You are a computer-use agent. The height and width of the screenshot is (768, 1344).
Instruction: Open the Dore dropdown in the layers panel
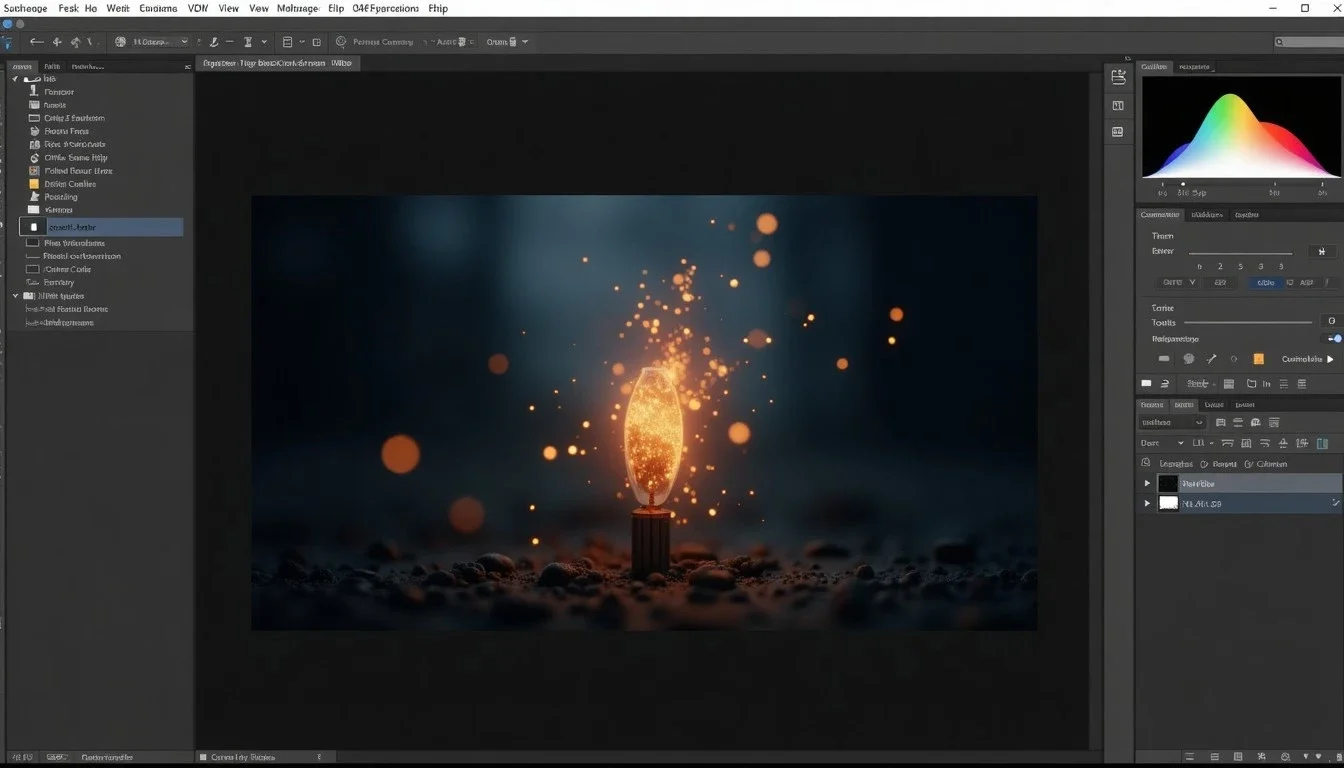click(1162, 443)
